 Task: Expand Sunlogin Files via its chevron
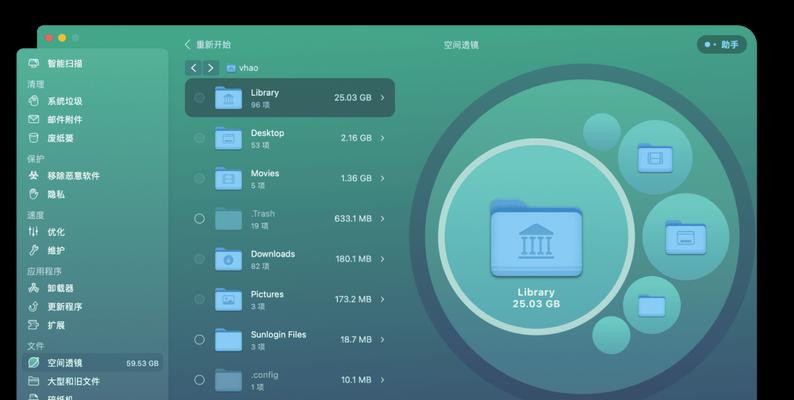click(382, 340)
